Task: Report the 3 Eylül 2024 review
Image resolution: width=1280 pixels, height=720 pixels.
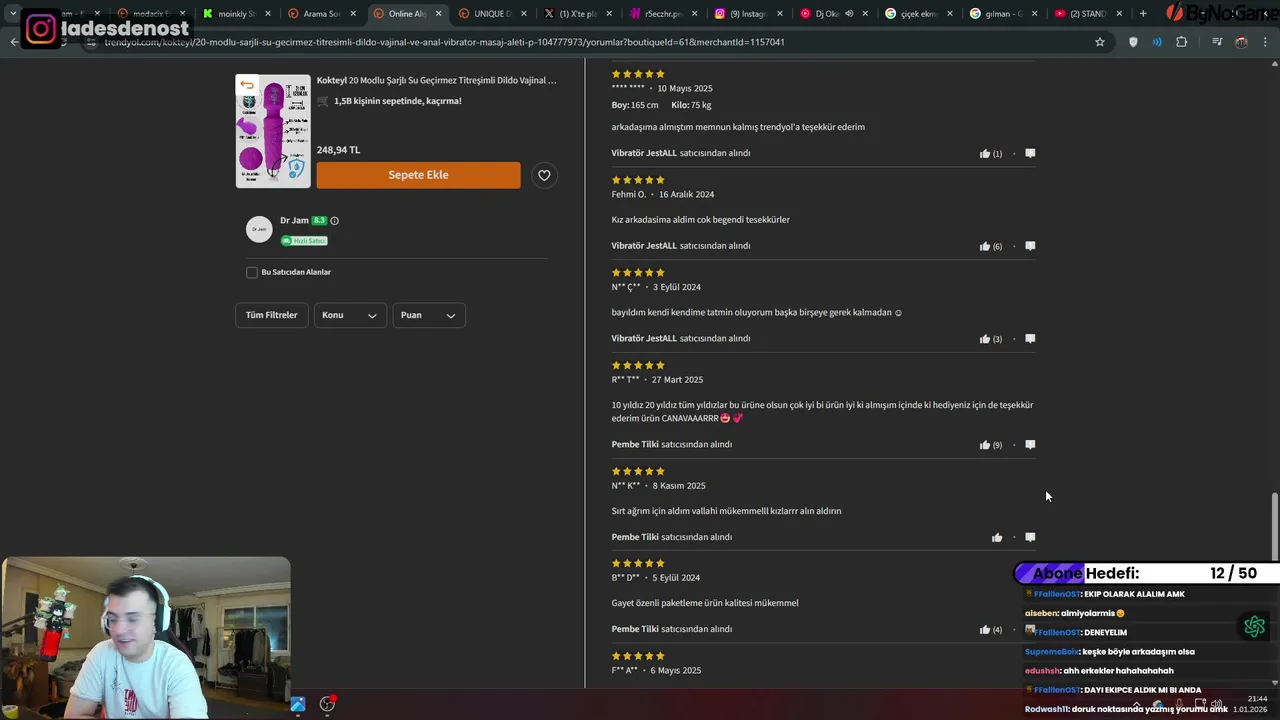Action: pyautogui.click(x=1030, y=338)
